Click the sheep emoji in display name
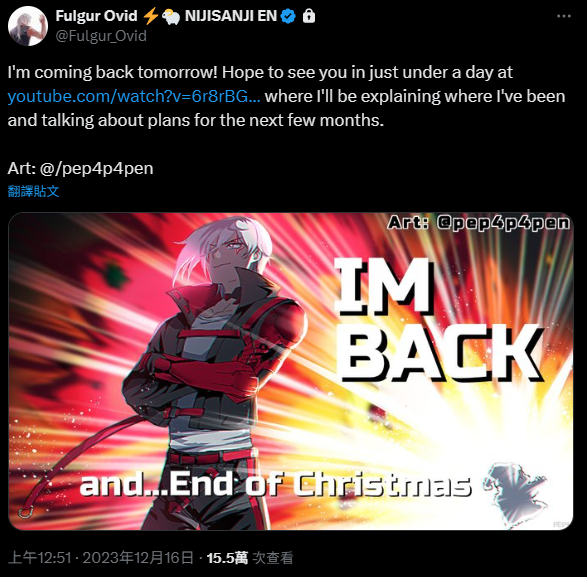The image size is (587, 577). pos(171,16)
